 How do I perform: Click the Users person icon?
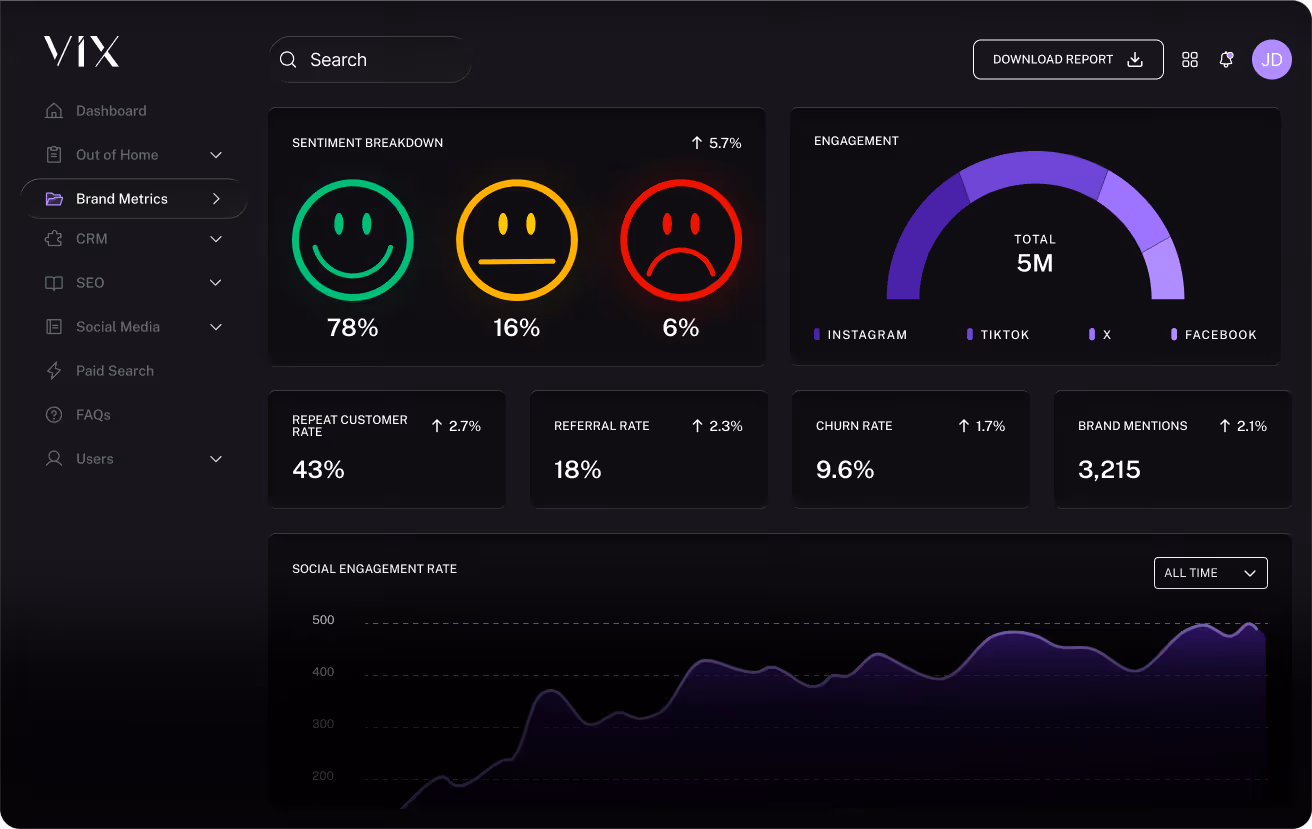(x=54, y=459)
